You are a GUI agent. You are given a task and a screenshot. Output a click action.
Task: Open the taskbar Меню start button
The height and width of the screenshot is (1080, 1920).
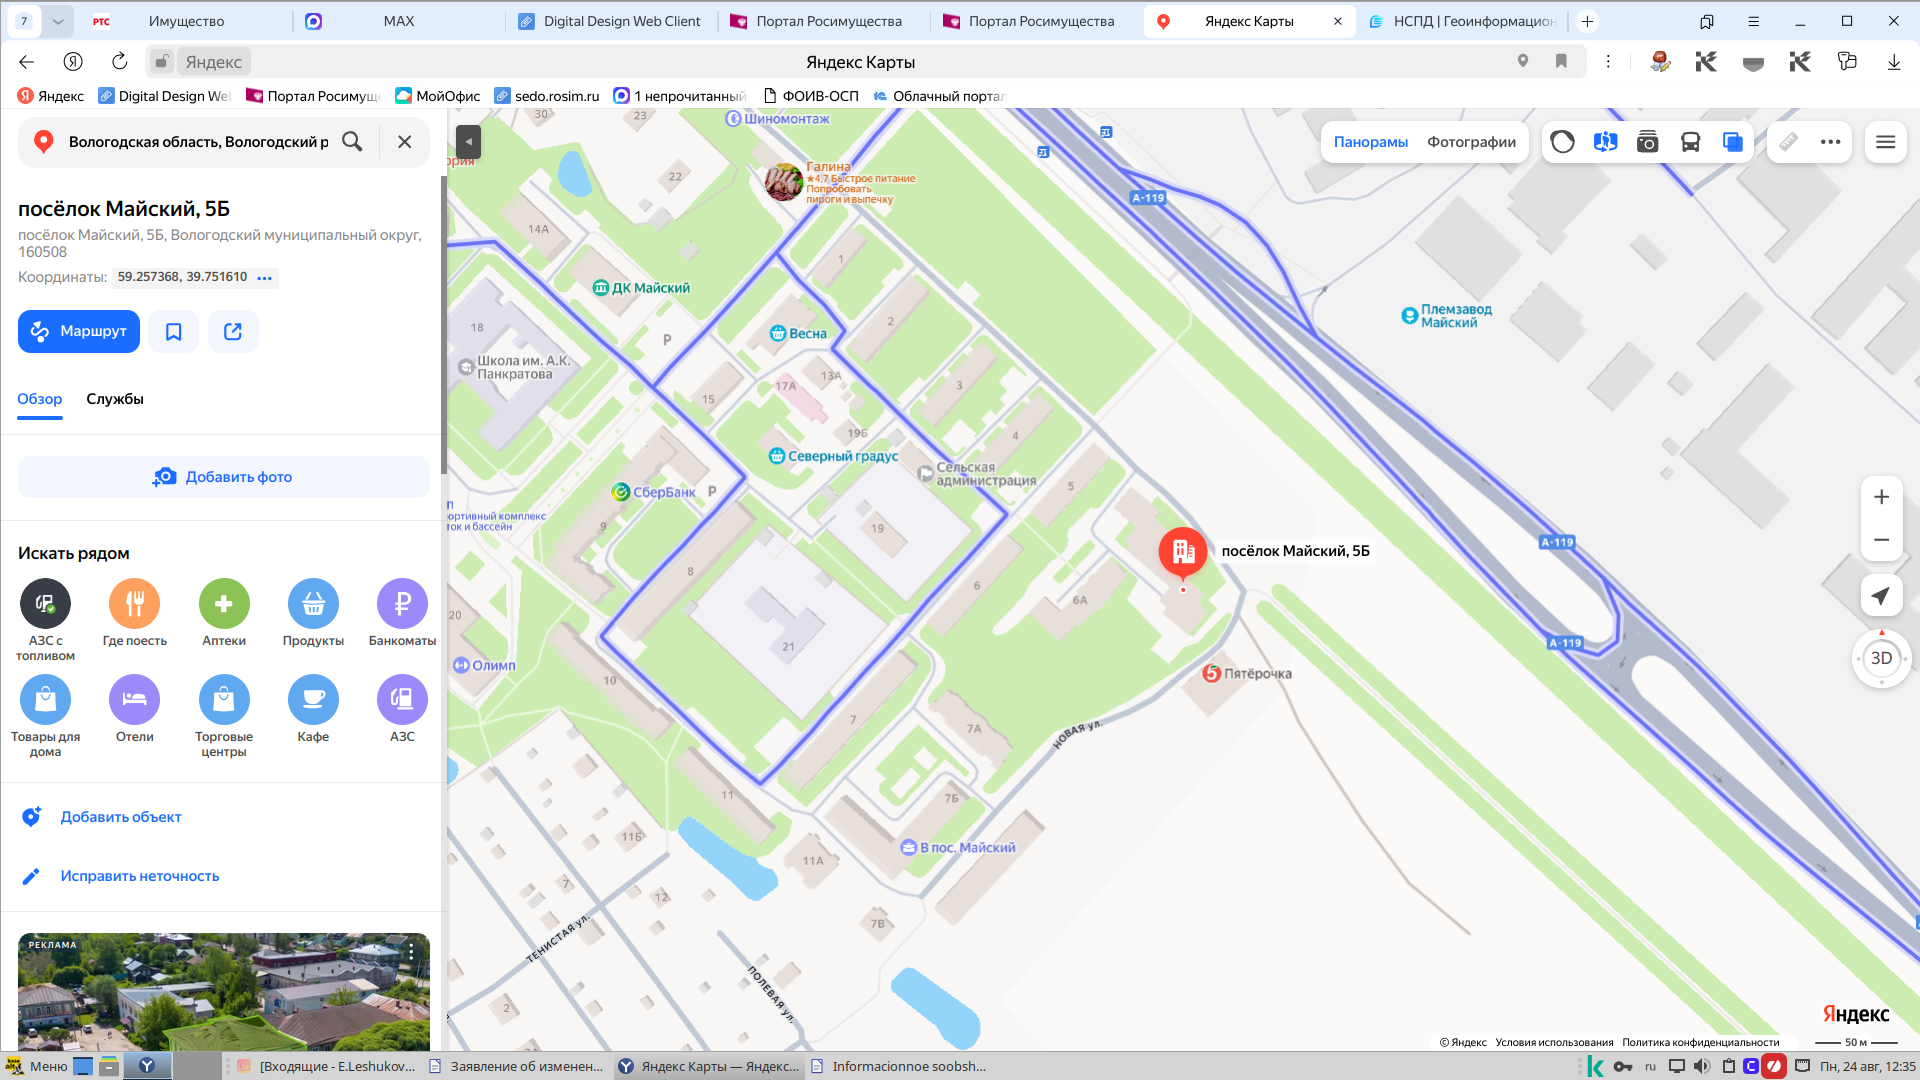pos(37,1066)
